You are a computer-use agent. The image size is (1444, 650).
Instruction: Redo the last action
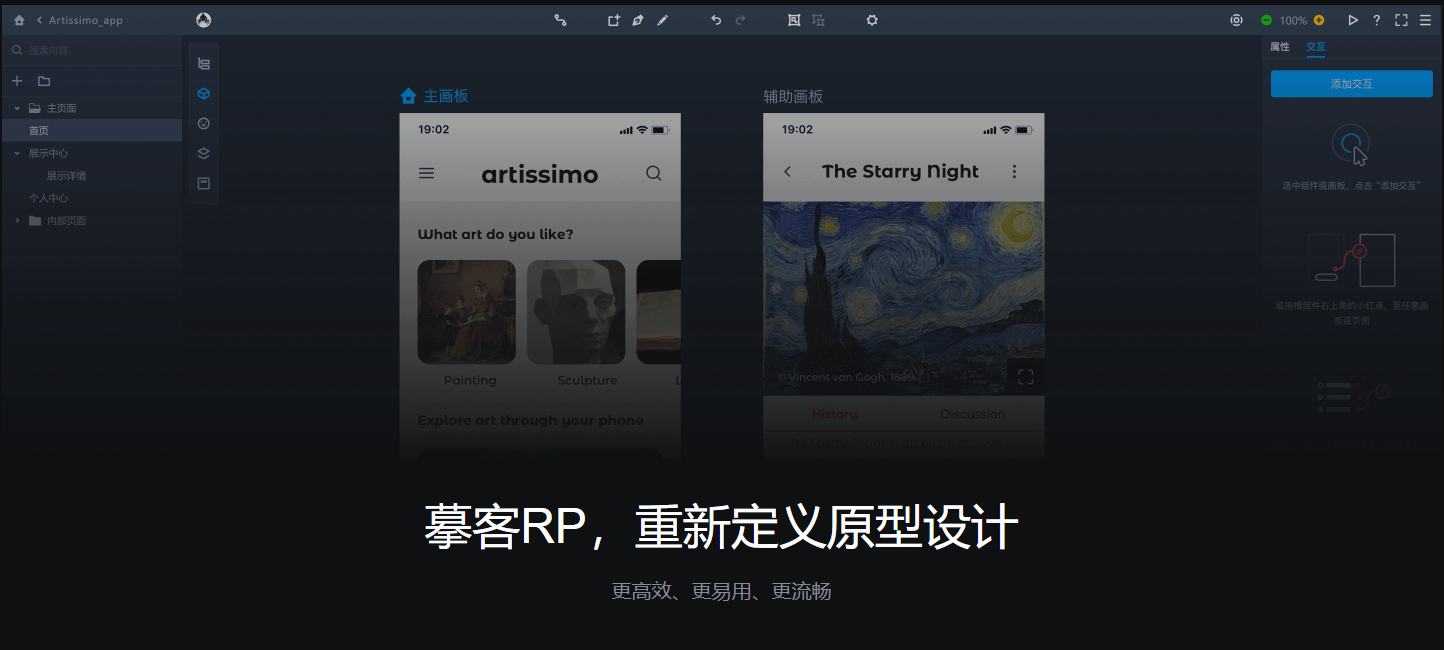(740, 20)
